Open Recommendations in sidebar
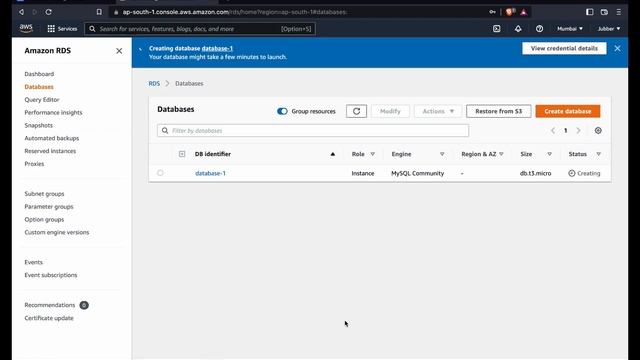Viewport: 640px width, 360px height. tap(49, 305)
